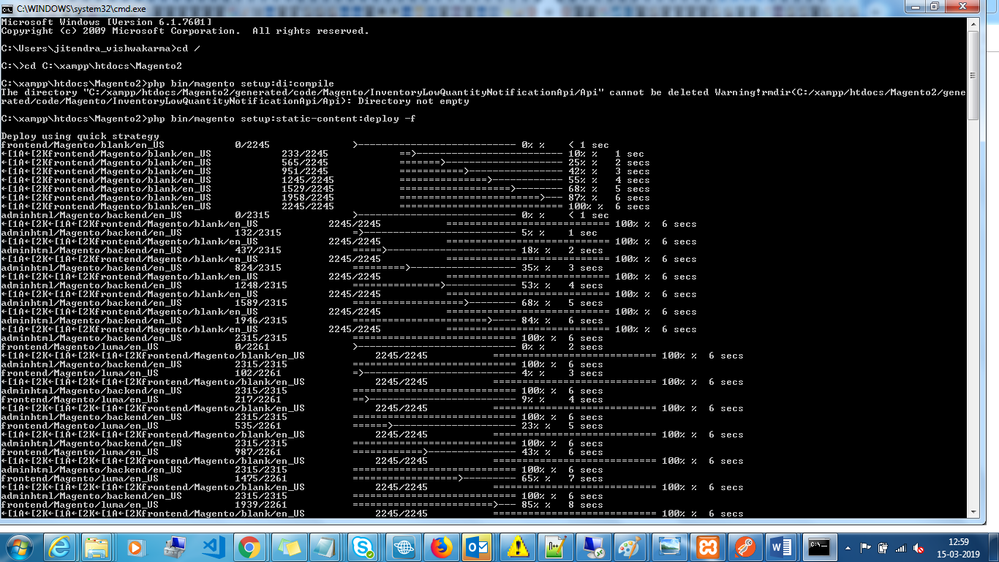Open the notepad-like app beside Sticky Notes
Image resolution: width=999 pixels, height=562 pixels.
click(326, 547)
